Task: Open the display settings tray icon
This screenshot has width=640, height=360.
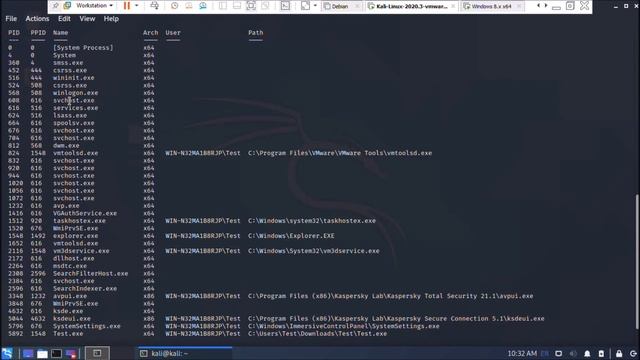Action: [558, 353]
